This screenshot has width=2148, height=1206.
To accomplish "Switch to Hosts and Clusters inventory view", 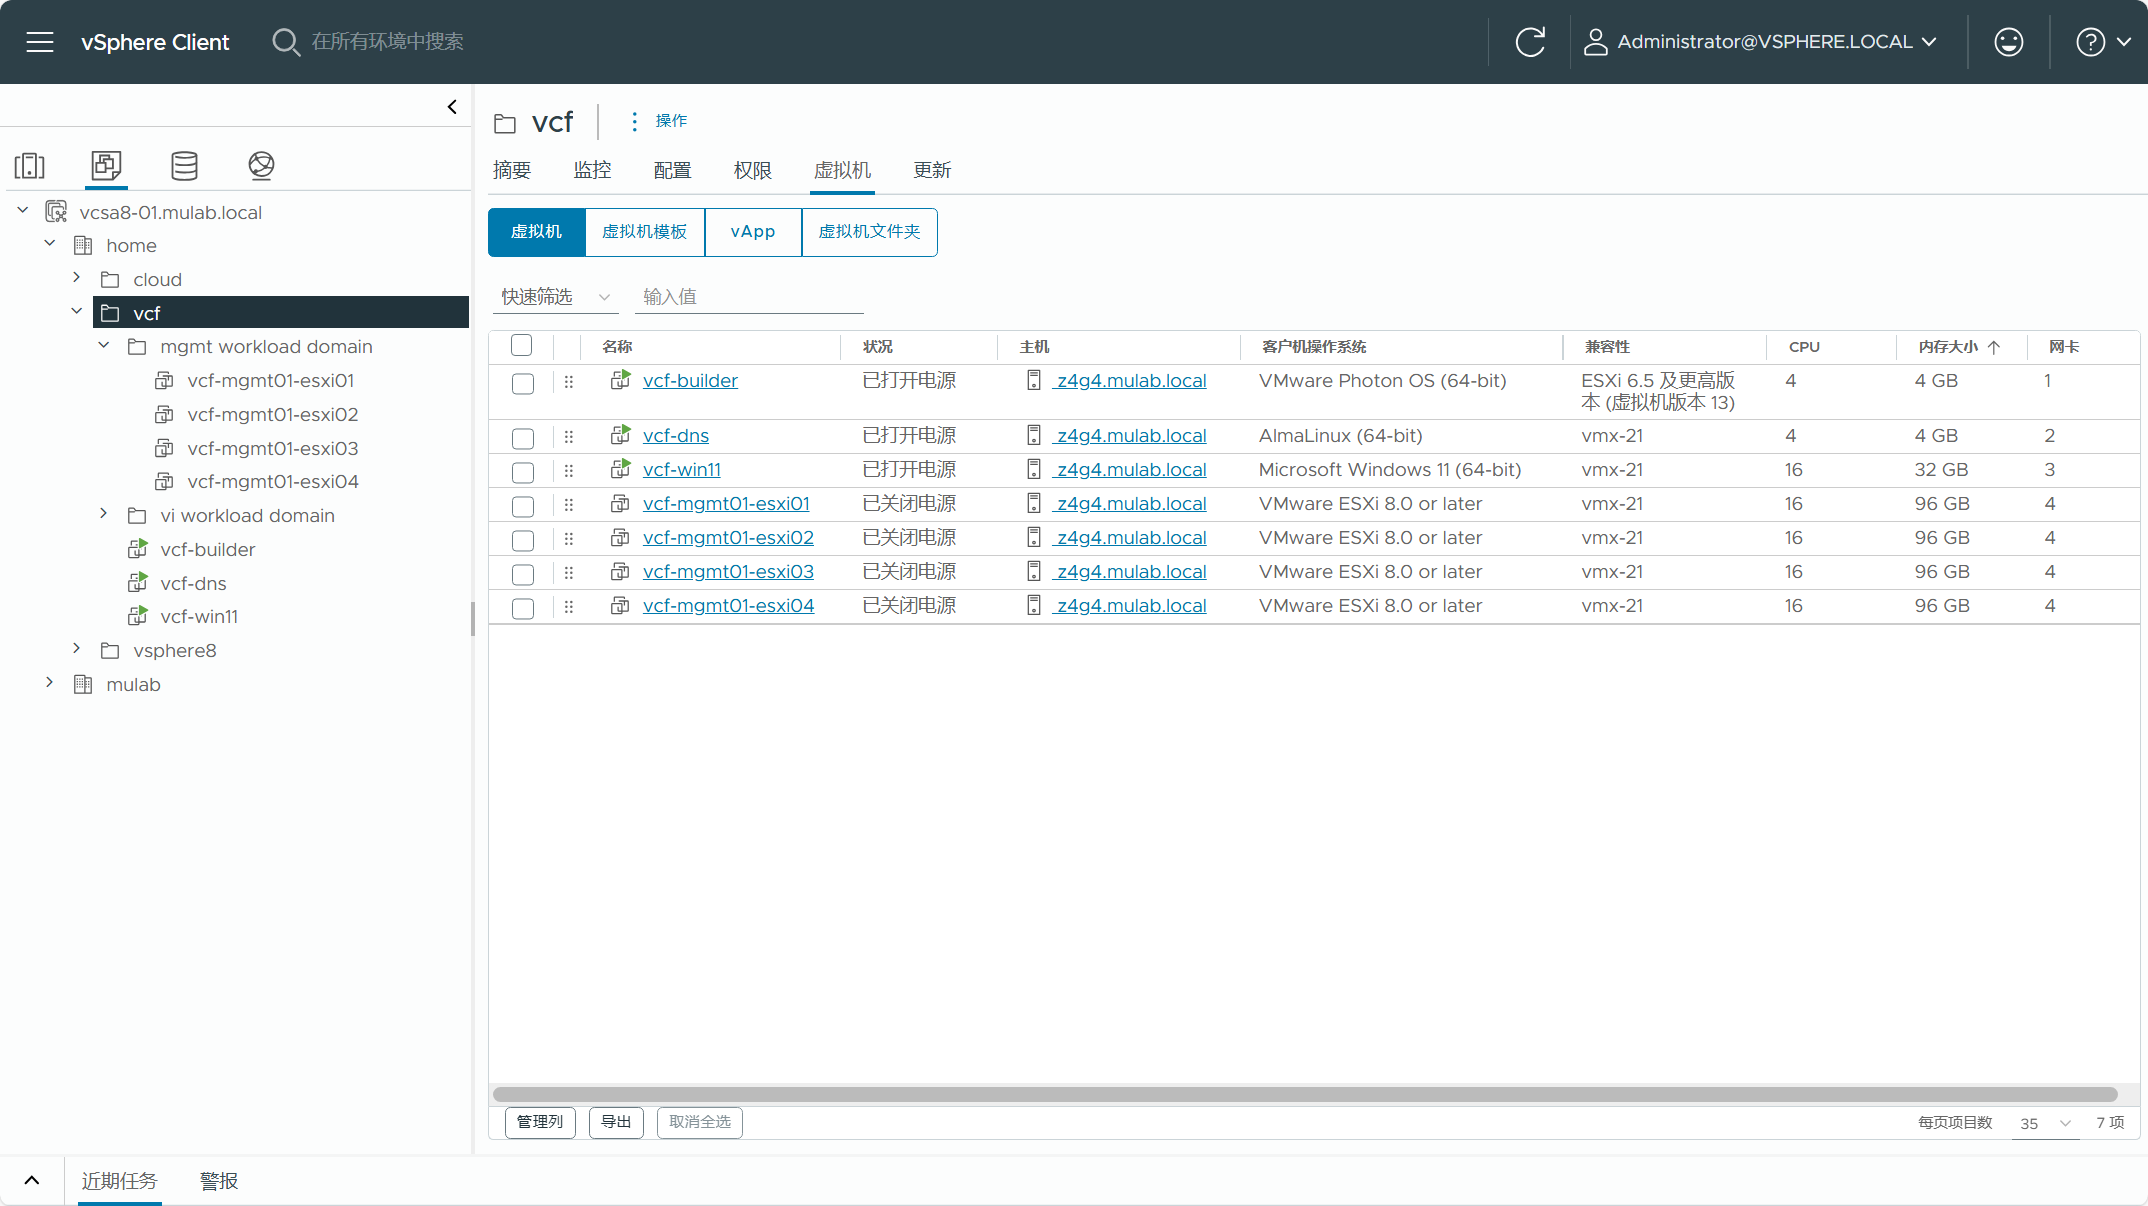I will coord(30,165).
